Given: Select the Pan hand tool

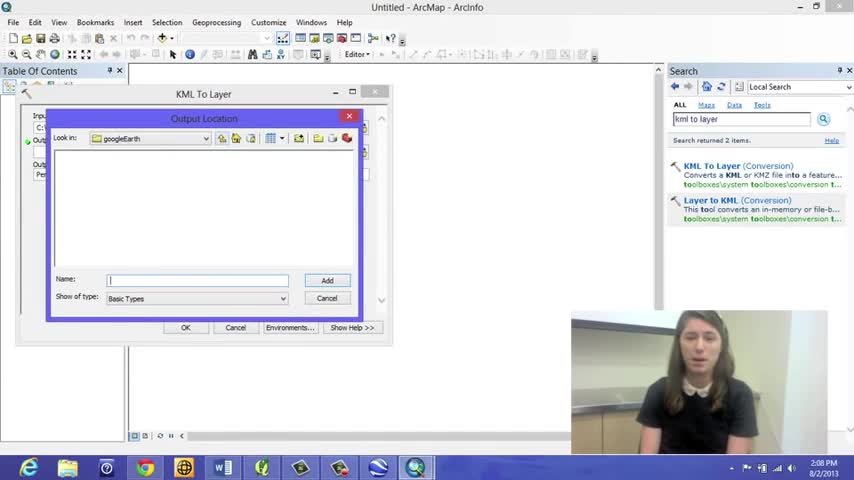Looking at the screenshot, I should pos(41,54).
